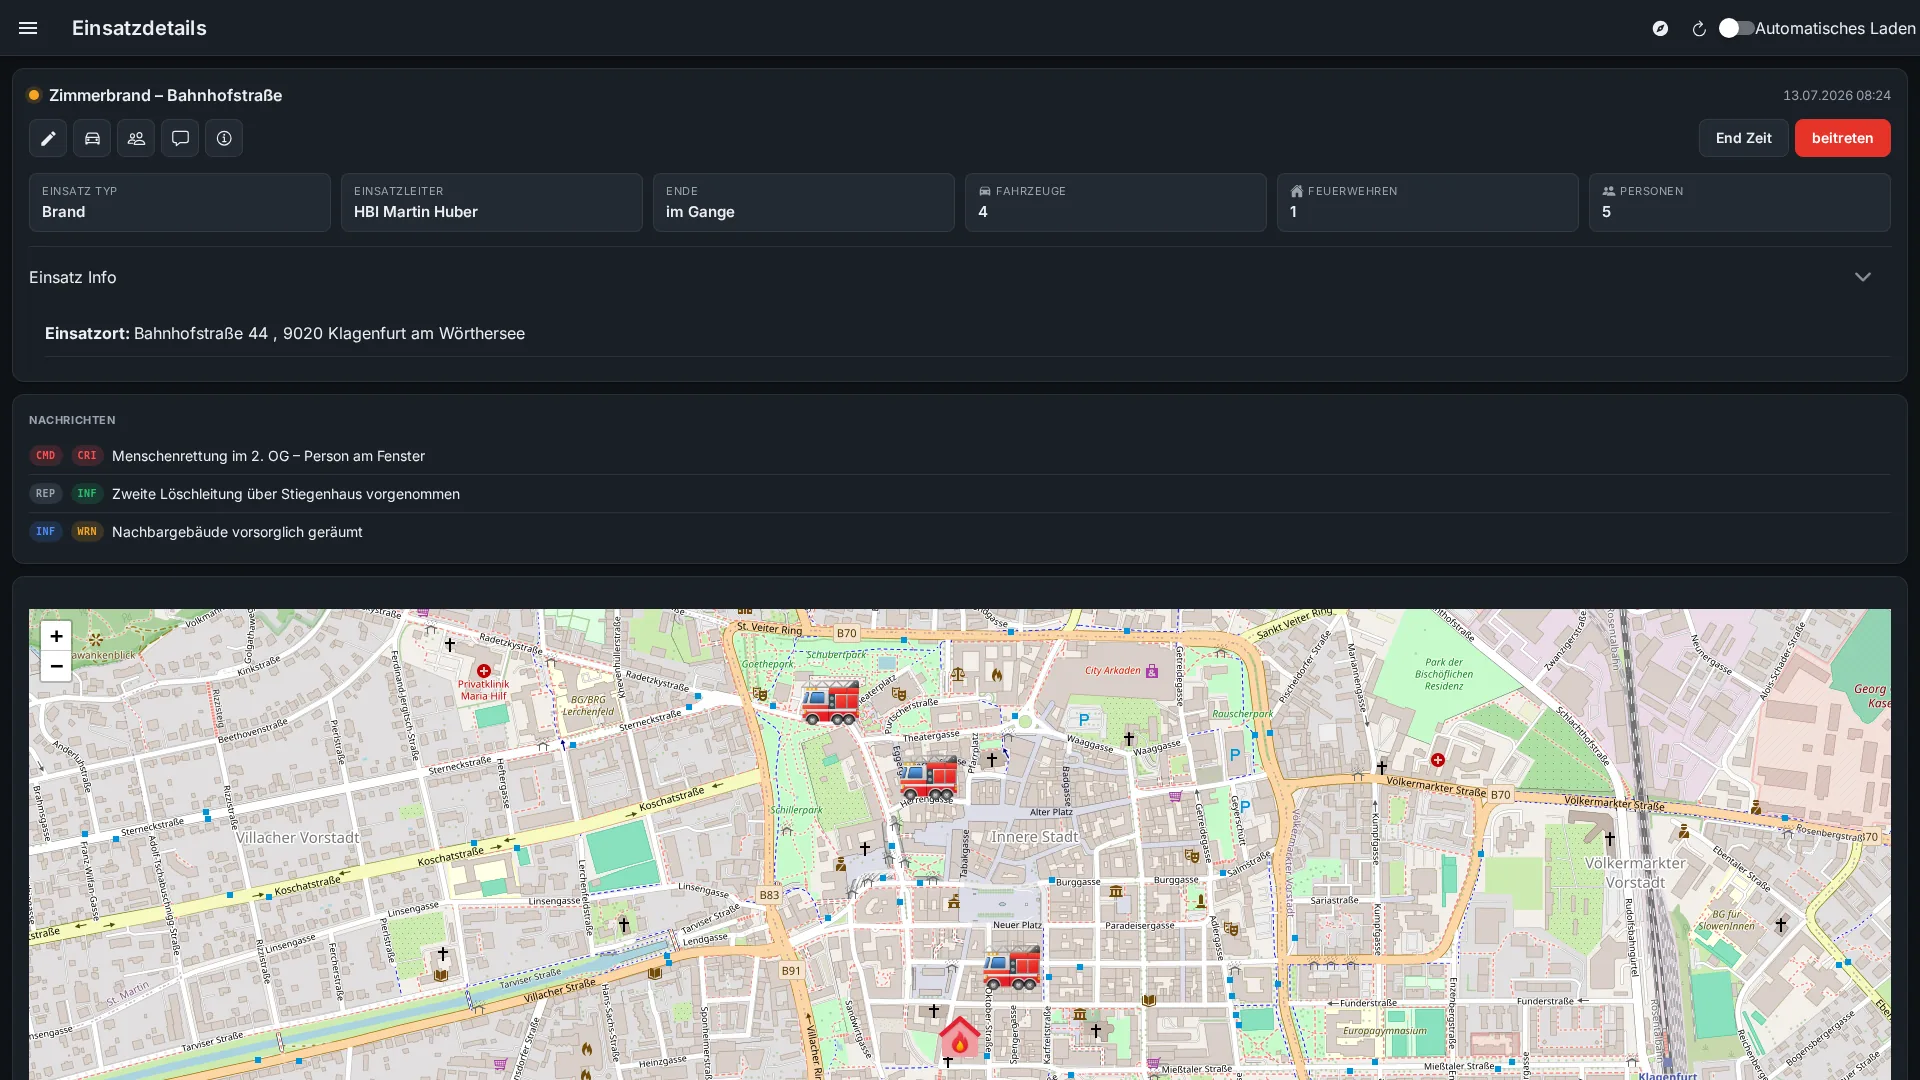Collapse the Einsatz Info section chevron

click(1862, 277)
